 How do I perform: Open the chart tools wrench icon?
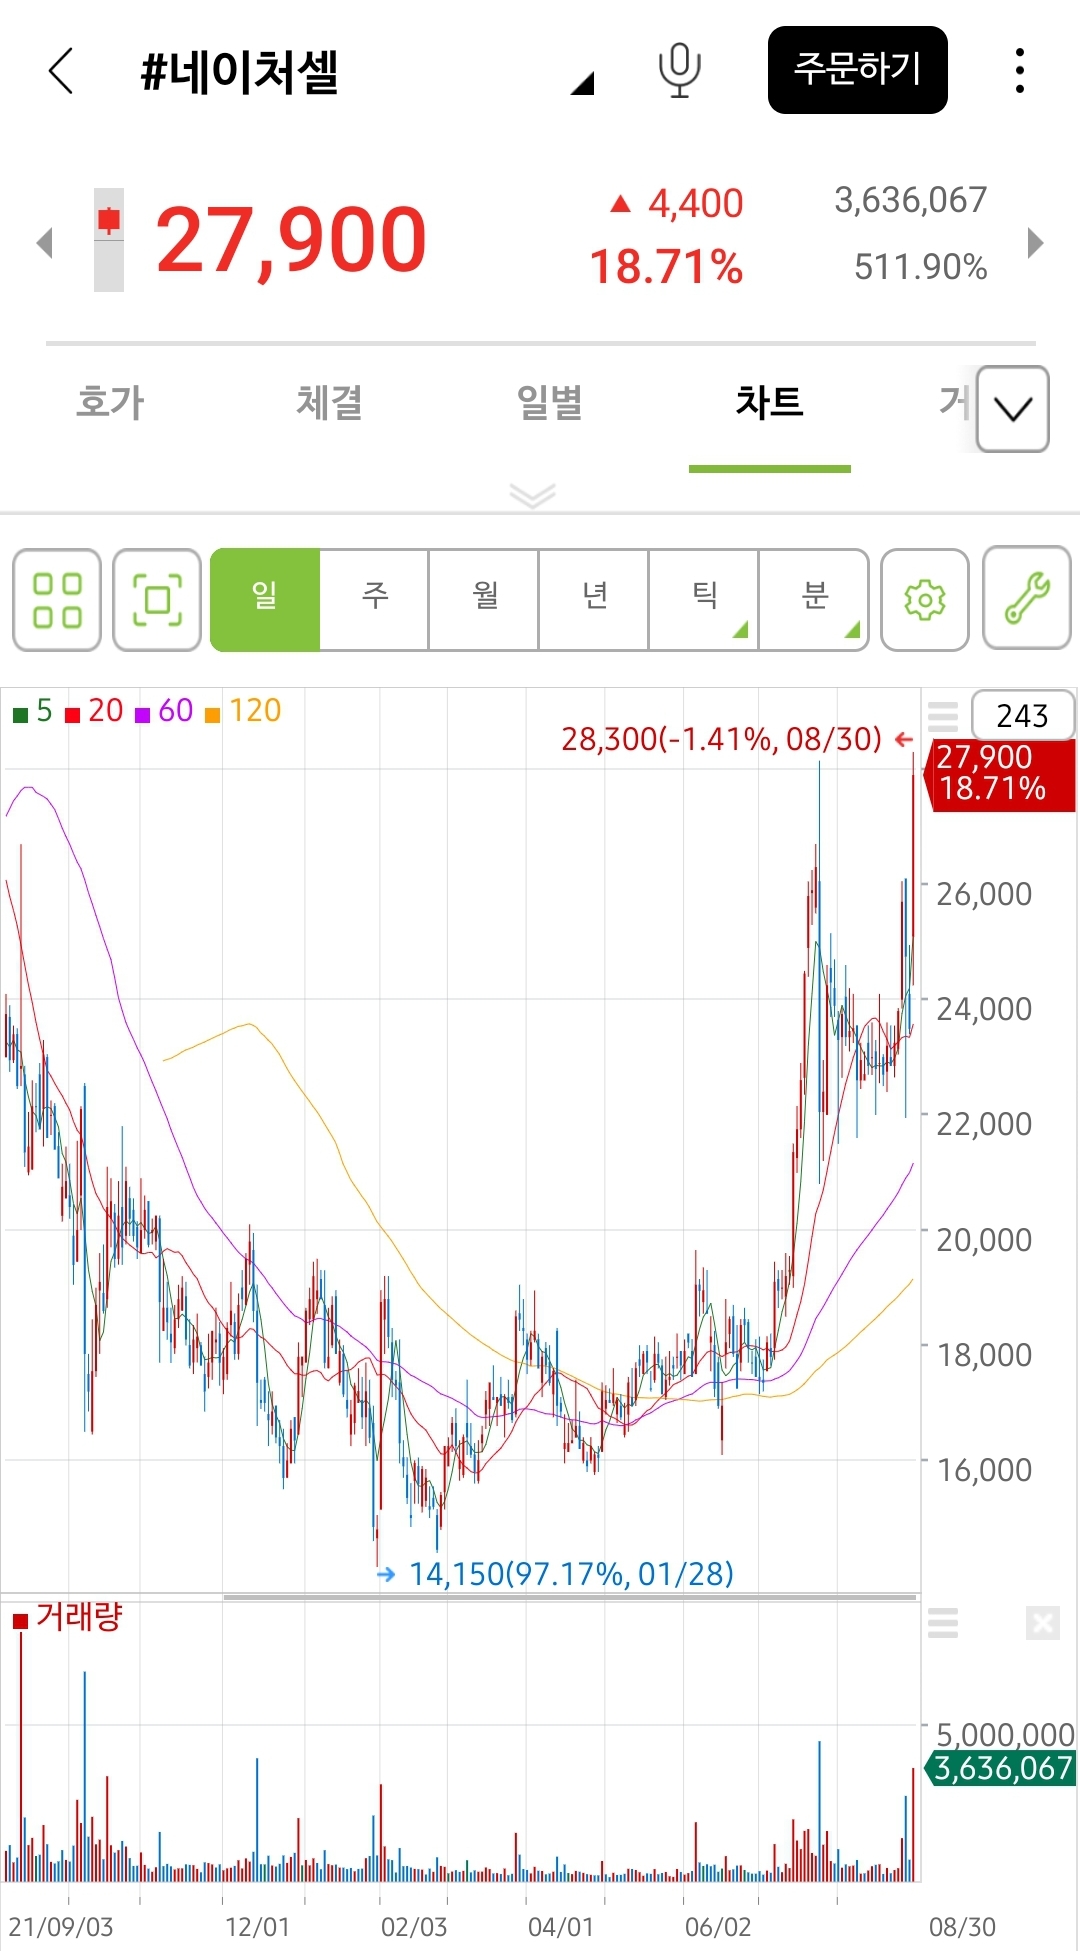pyautogui.click(x=1027, y=598)
